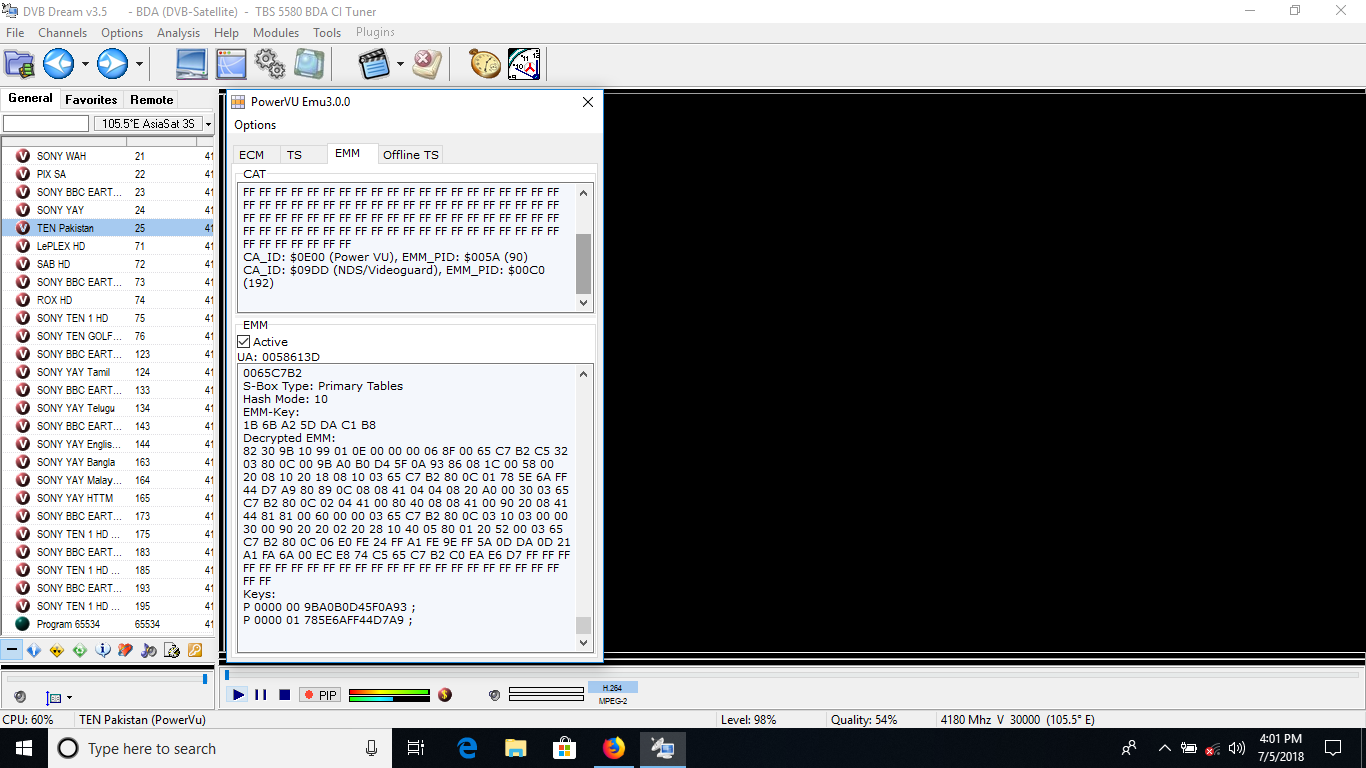Click the red heart favorites icon
Viewport: 1366px width, 768px height.
125,650
